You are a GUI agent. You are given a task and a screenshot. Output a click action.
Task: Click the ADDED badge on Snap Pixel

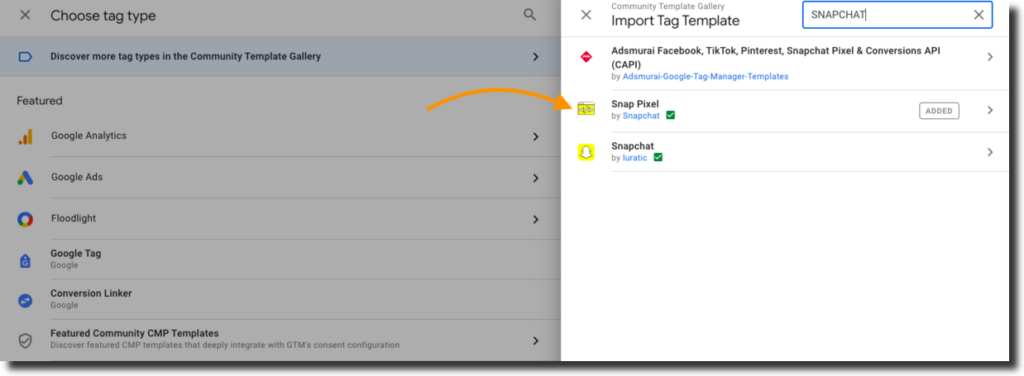[x=939, y=111]
